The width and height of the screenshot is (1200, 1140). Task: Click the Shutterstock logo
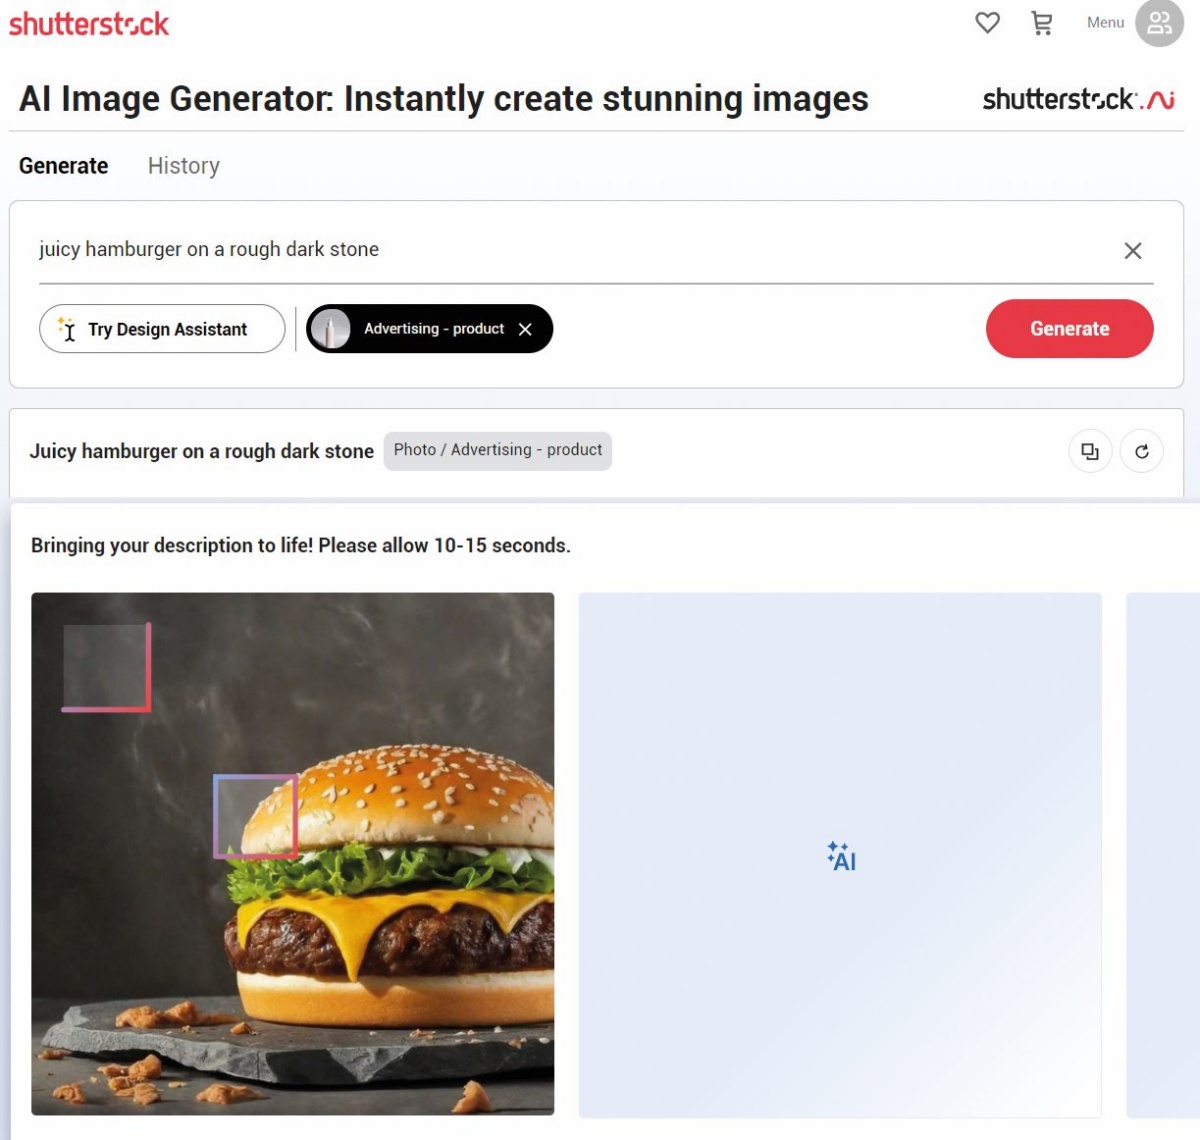(x=89, y=23)
